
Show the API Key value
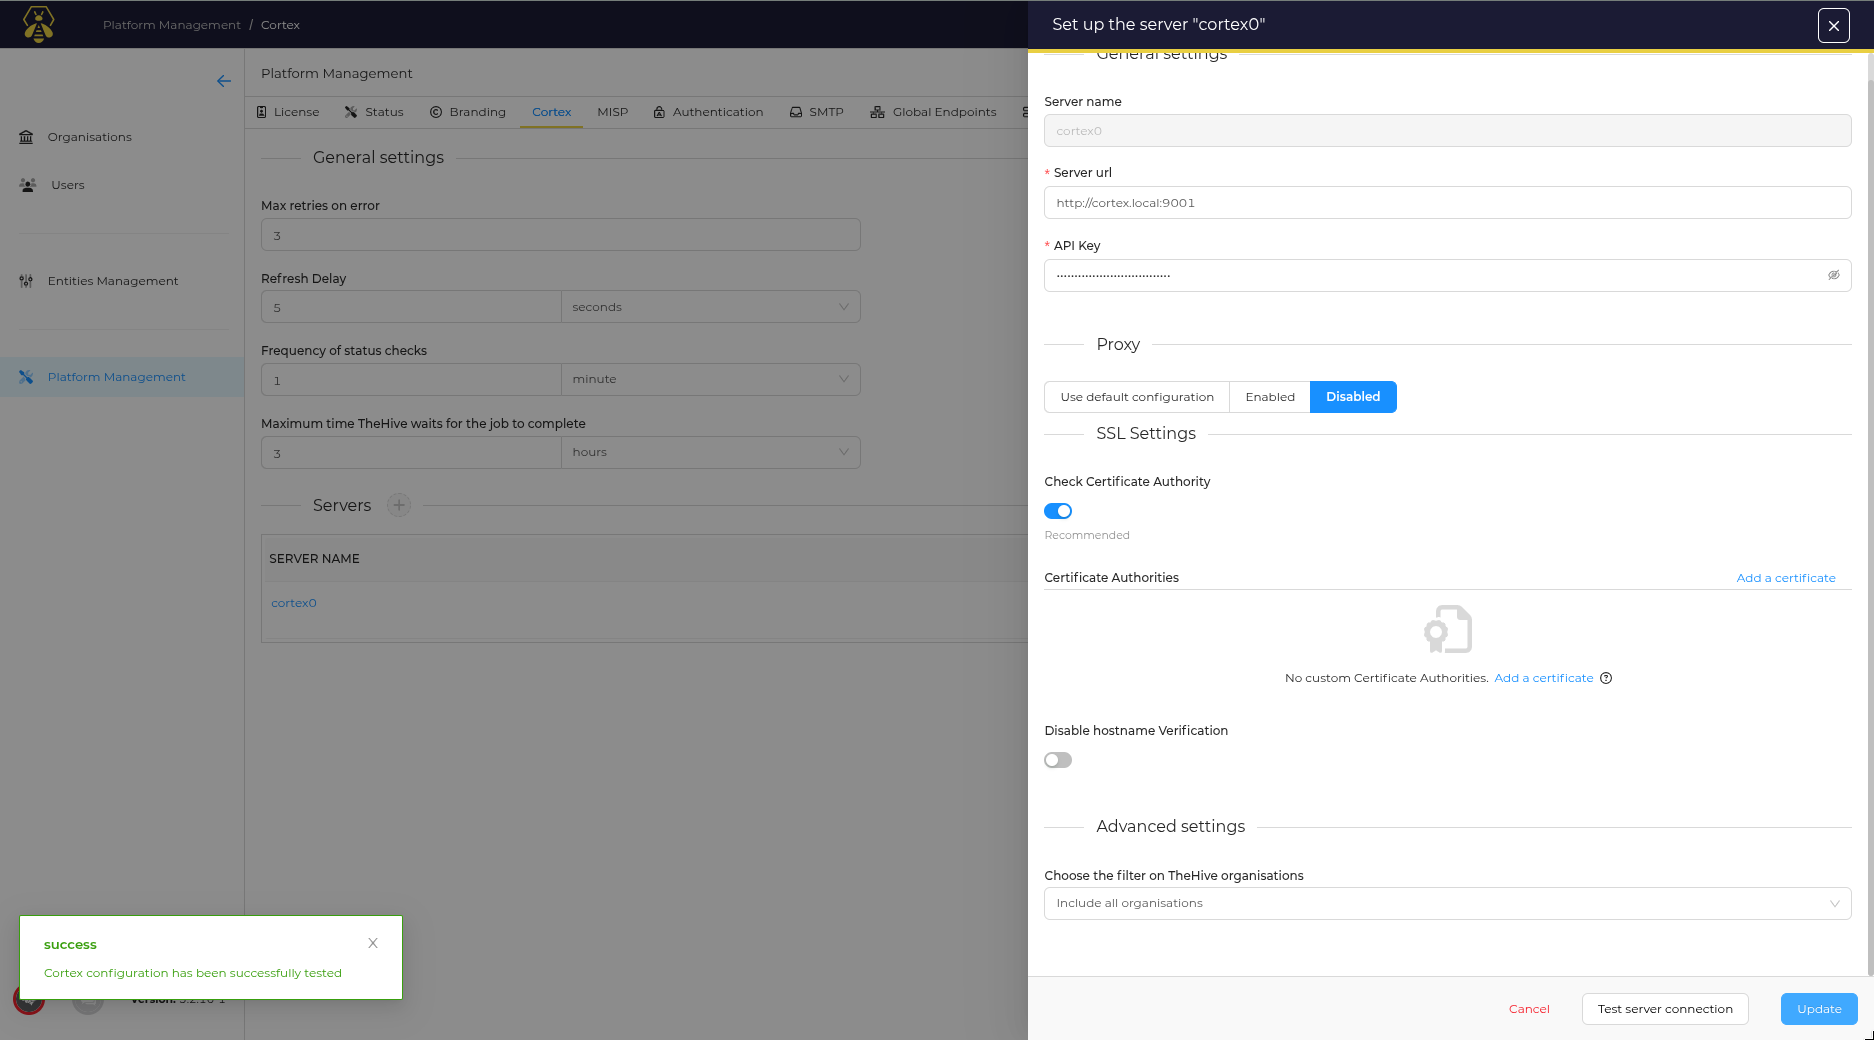1834,275
